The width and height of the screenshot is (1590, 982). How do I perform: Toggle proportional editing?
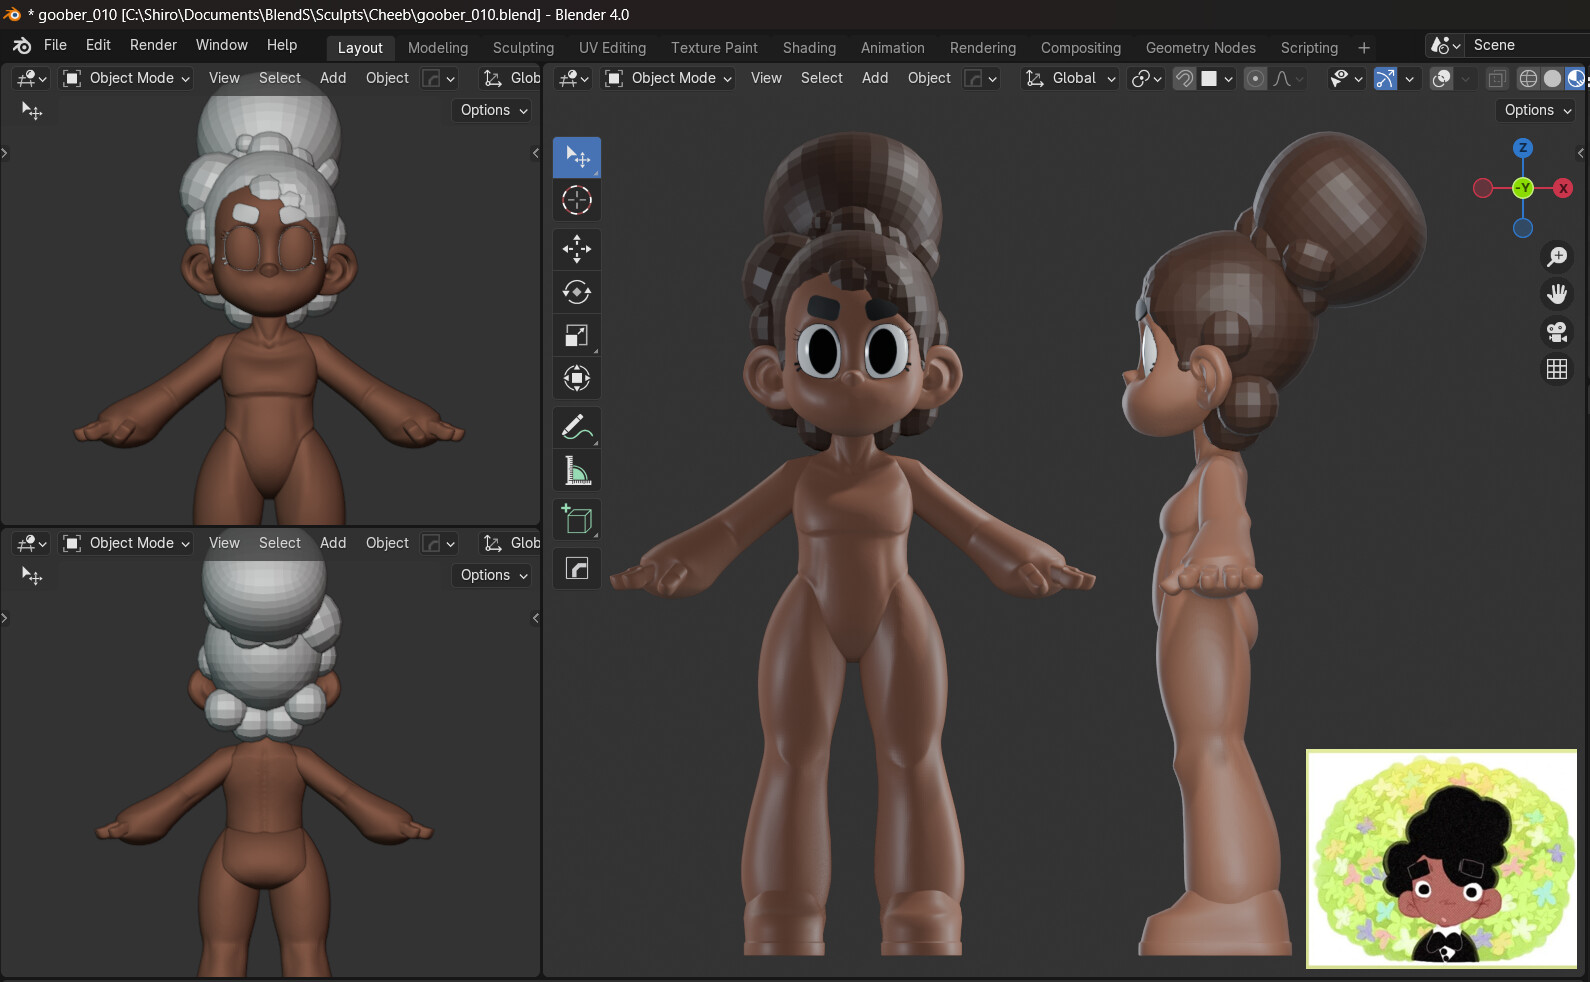click(x=1255, y=78)
